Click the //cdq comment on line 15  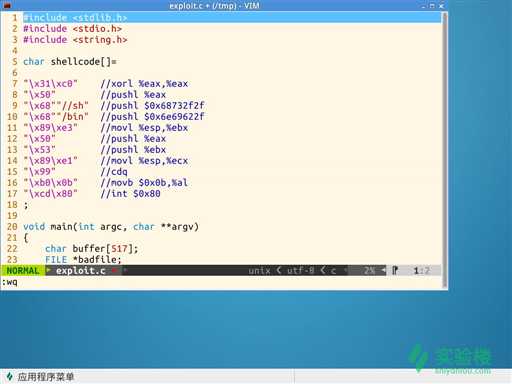[x=114, y=172]
